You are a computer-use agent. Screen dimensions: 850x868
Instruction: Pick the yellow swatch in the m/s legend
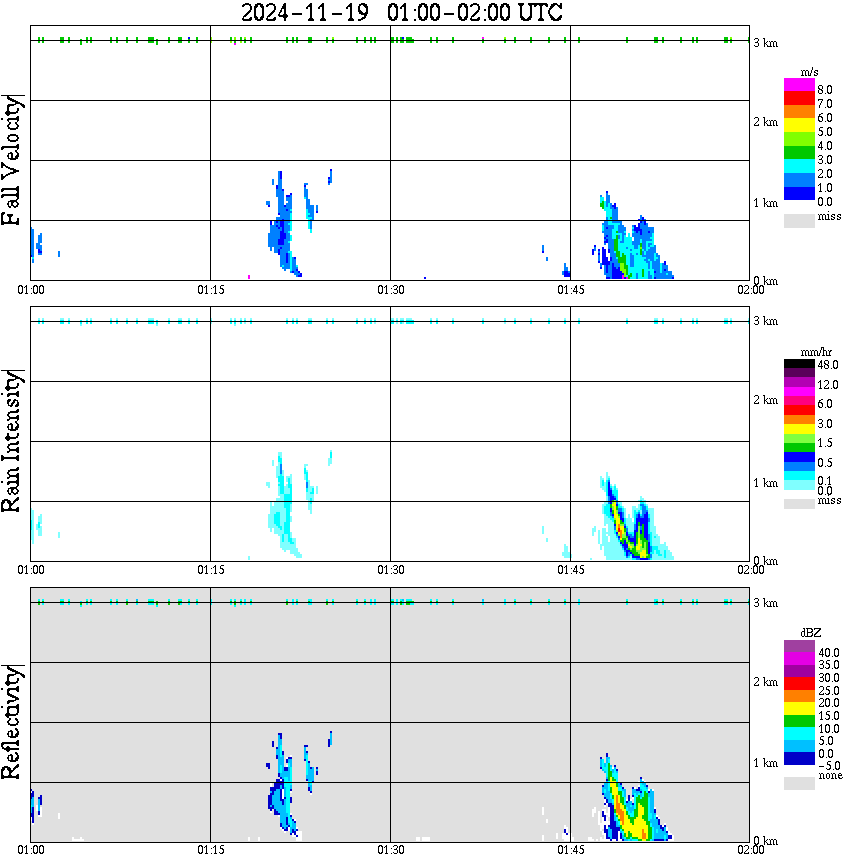[799, 125]
